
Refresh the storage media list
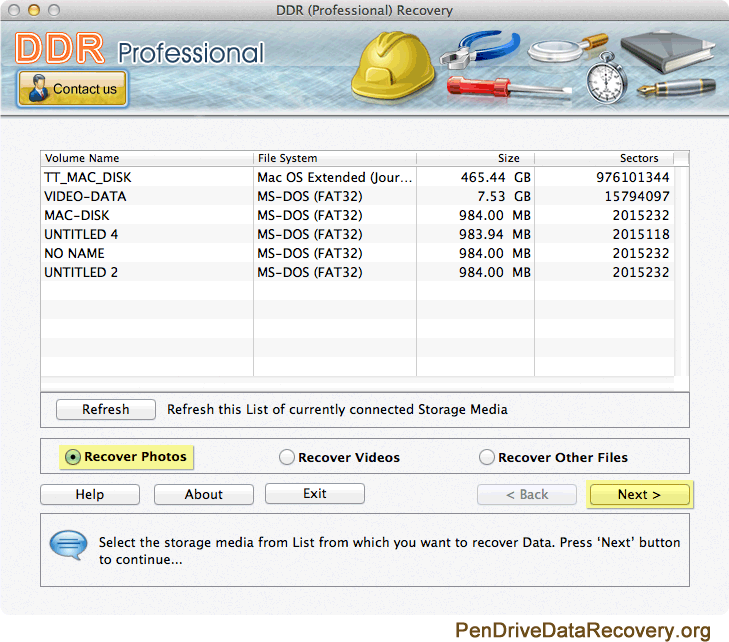click(x=106, y=410)
